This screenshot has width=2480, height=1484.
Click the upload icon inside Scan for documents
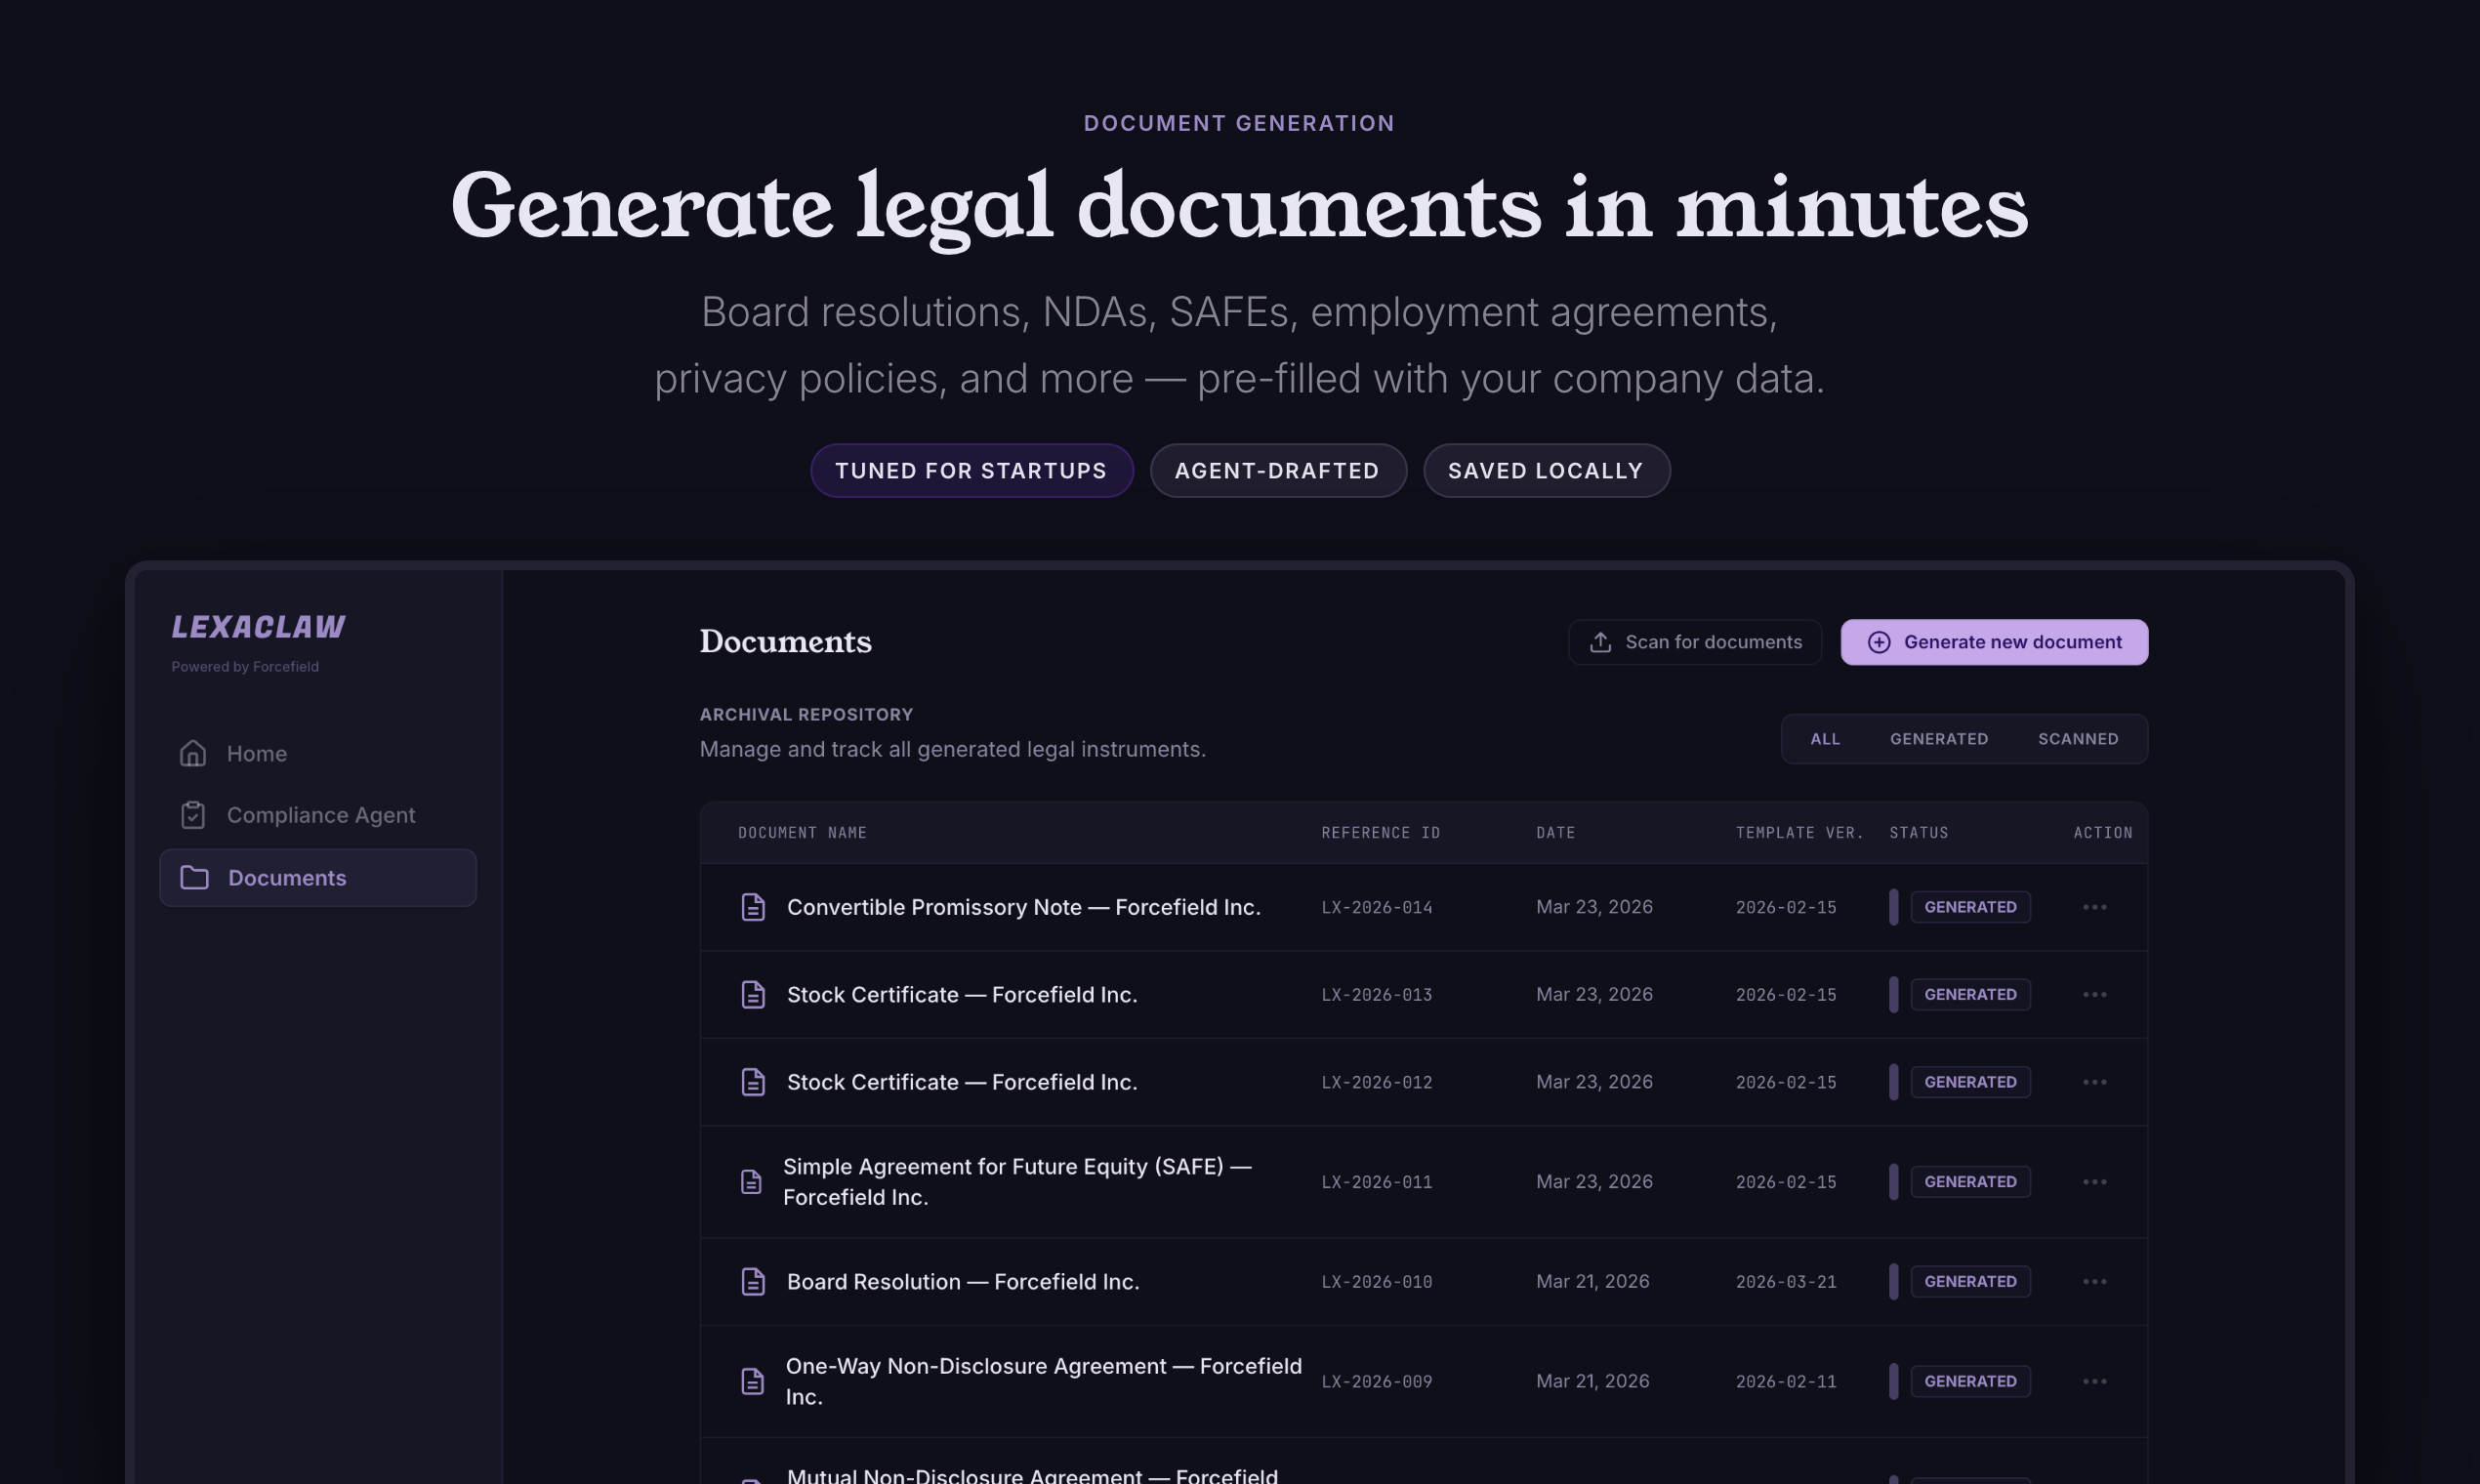point(1601,642)
